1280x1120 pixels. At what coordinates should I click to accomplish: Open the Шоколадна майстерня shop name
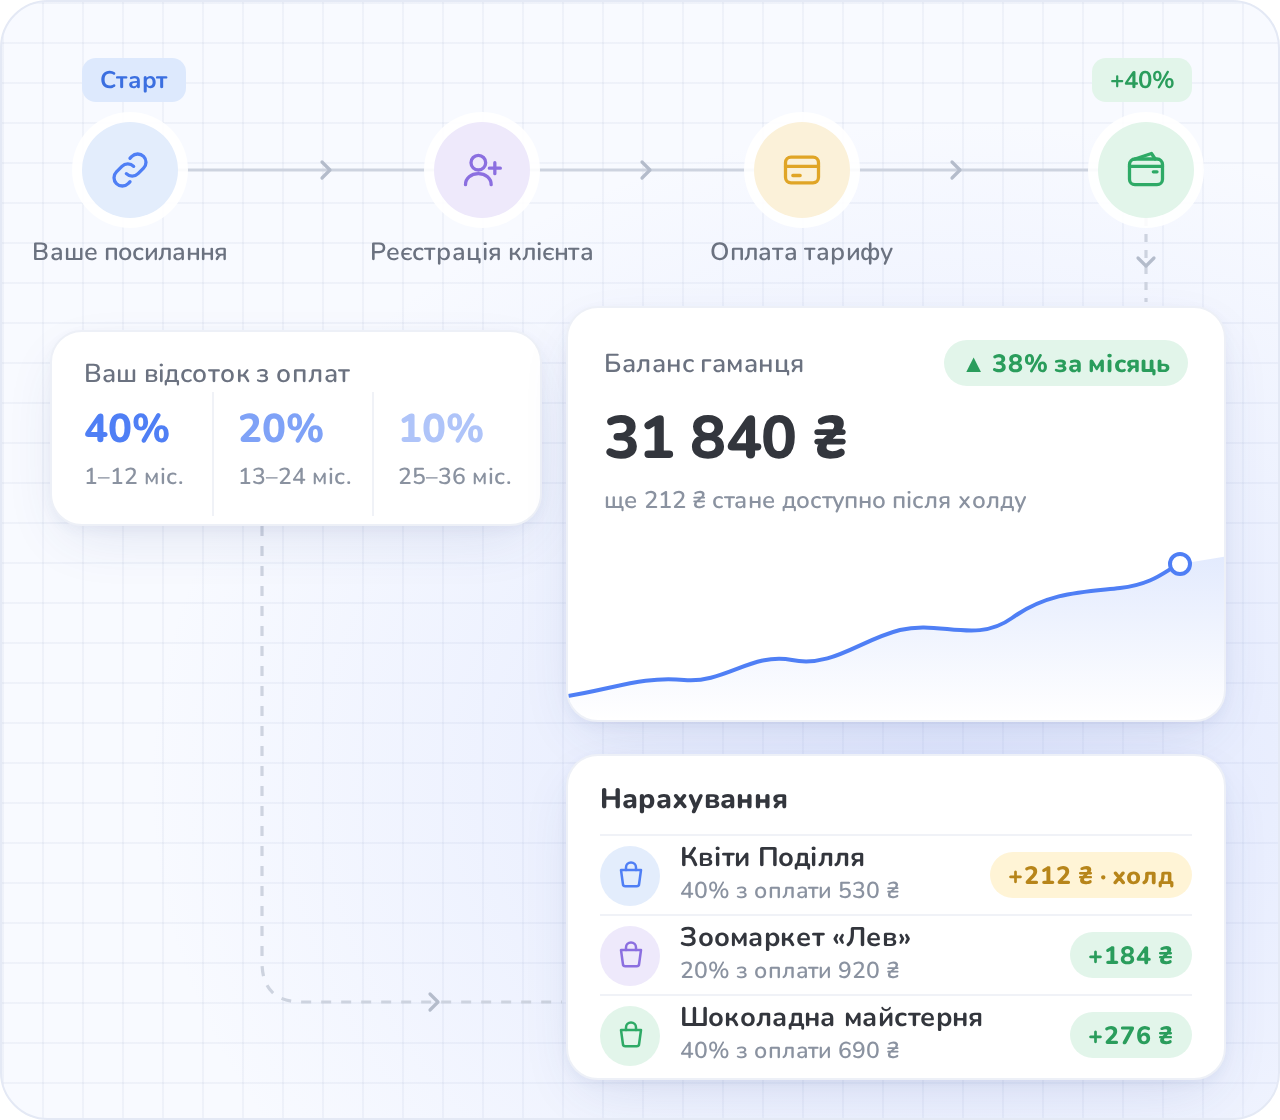[x=832, y=1018]
